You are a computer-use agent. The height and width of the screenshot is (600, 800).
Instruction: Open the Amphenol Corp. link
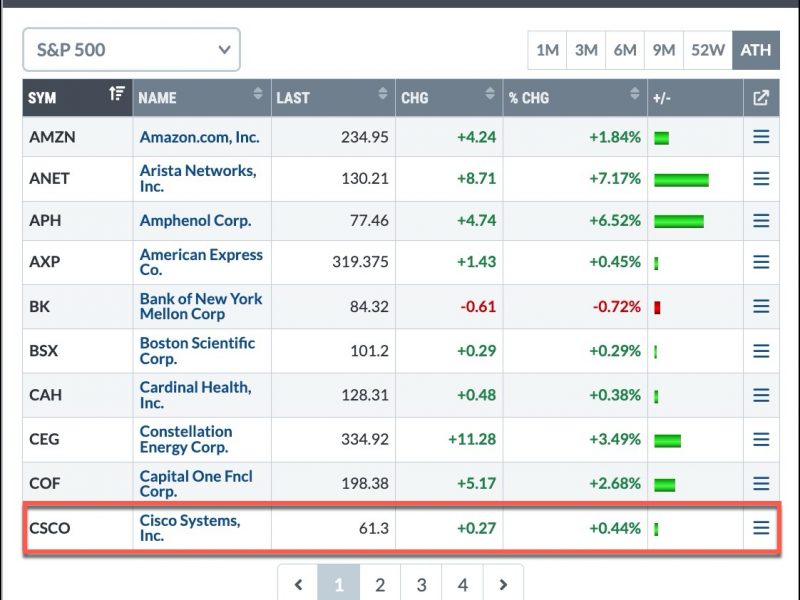[x=195, y=220]
